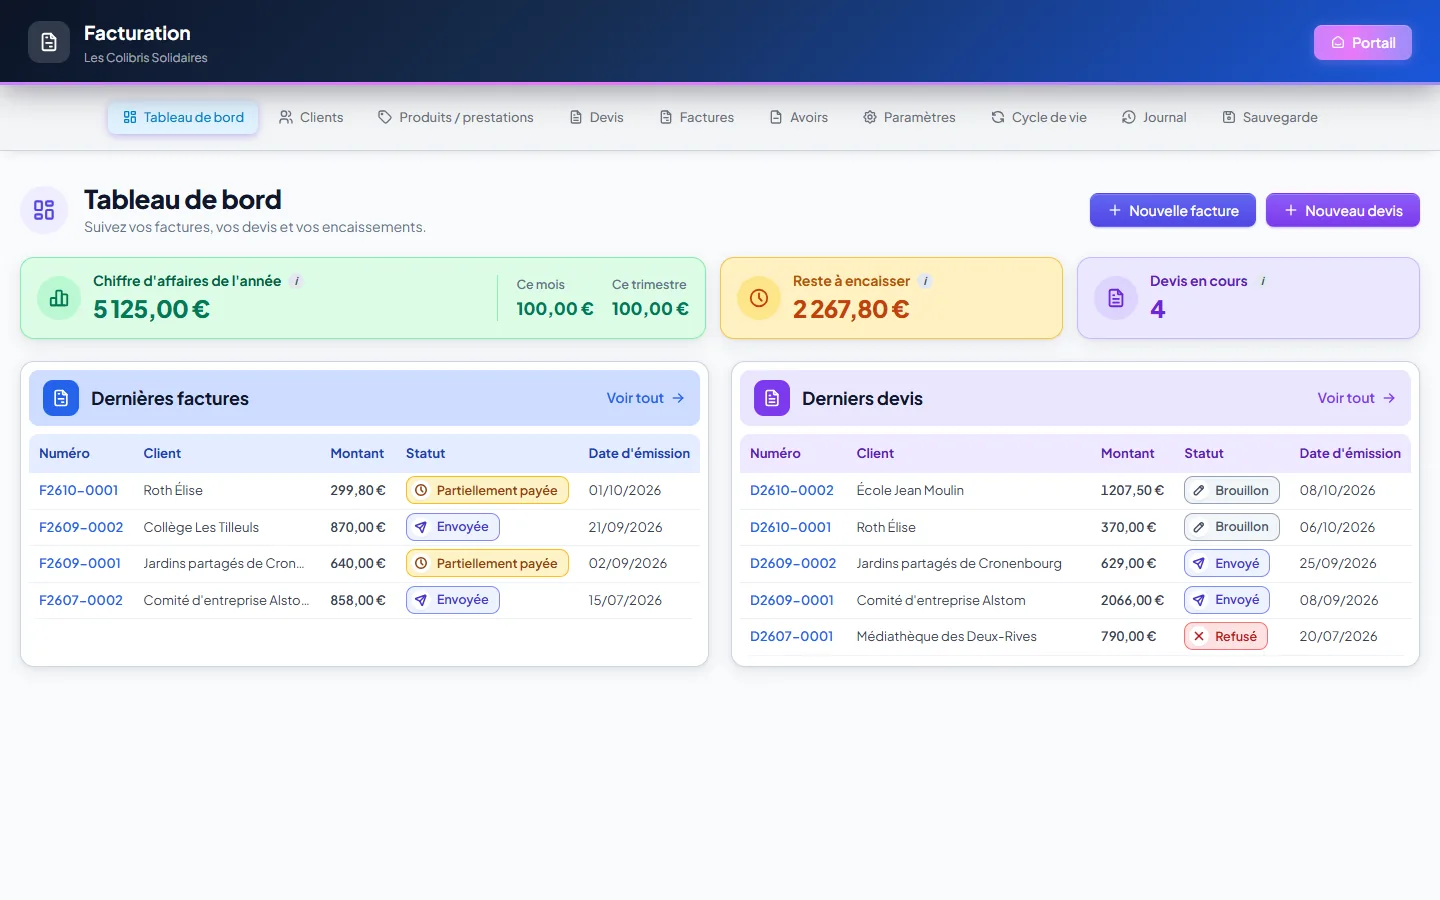Image resolution: width=1440 pixels, height=900 pixels.
Task: Open quote D2610-0002
Action: click(792, 490)
